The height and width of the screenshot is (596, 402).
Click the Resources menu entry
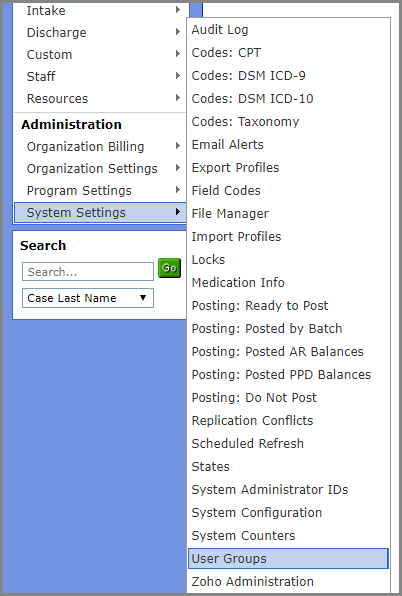100,99
